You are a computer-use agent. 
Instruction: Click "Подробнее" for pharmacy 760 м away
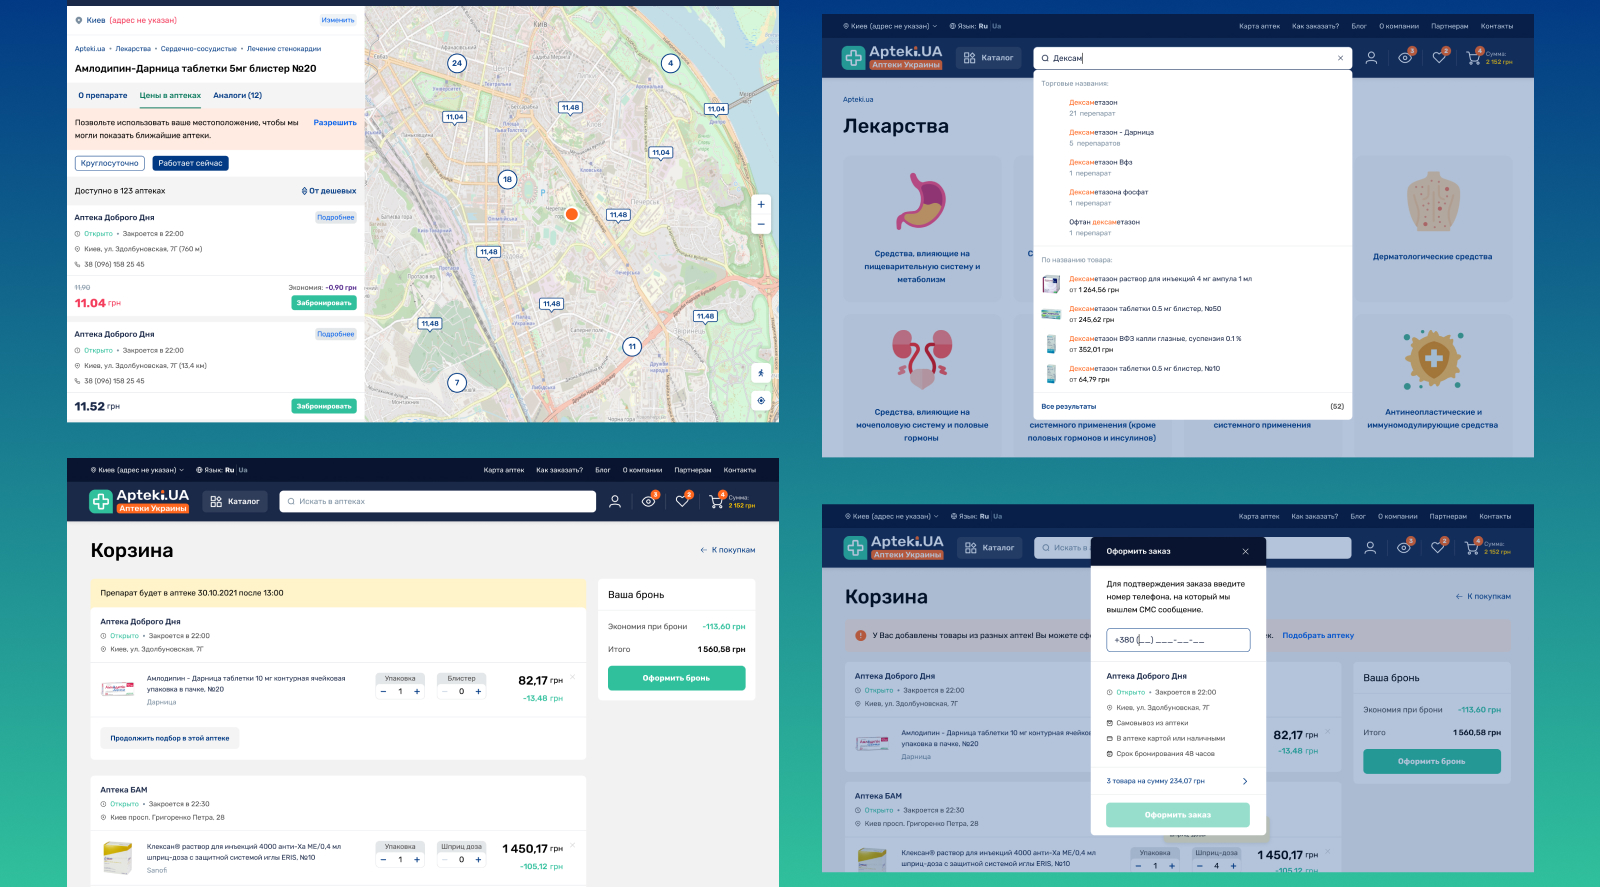[336, 217]
